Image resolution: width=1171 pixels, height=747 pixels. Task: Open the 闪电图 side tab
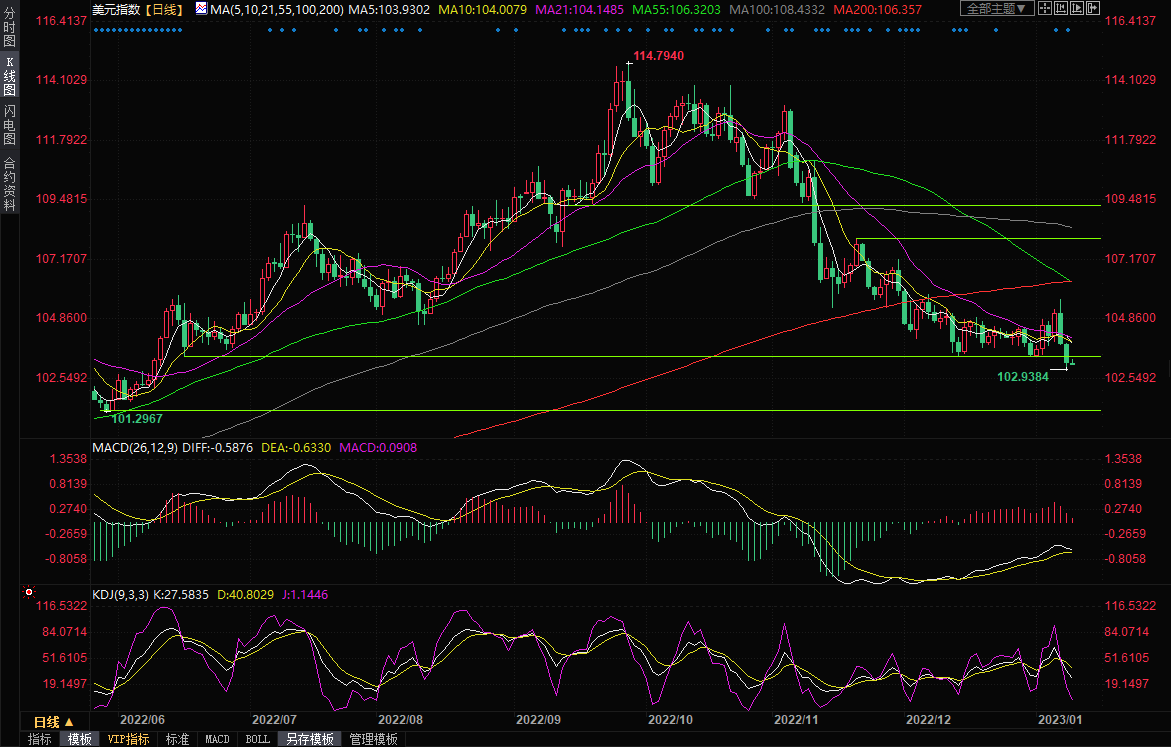[9, 123]
